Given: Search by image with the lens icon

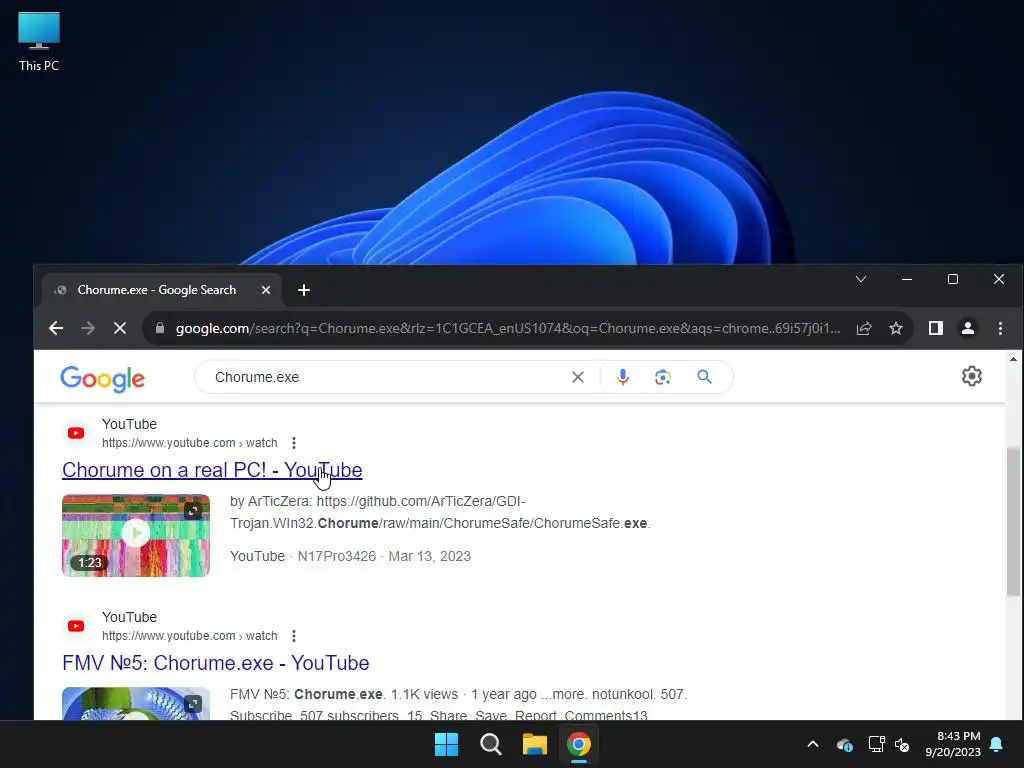Looking at the screenshot, I should [663, 377].
